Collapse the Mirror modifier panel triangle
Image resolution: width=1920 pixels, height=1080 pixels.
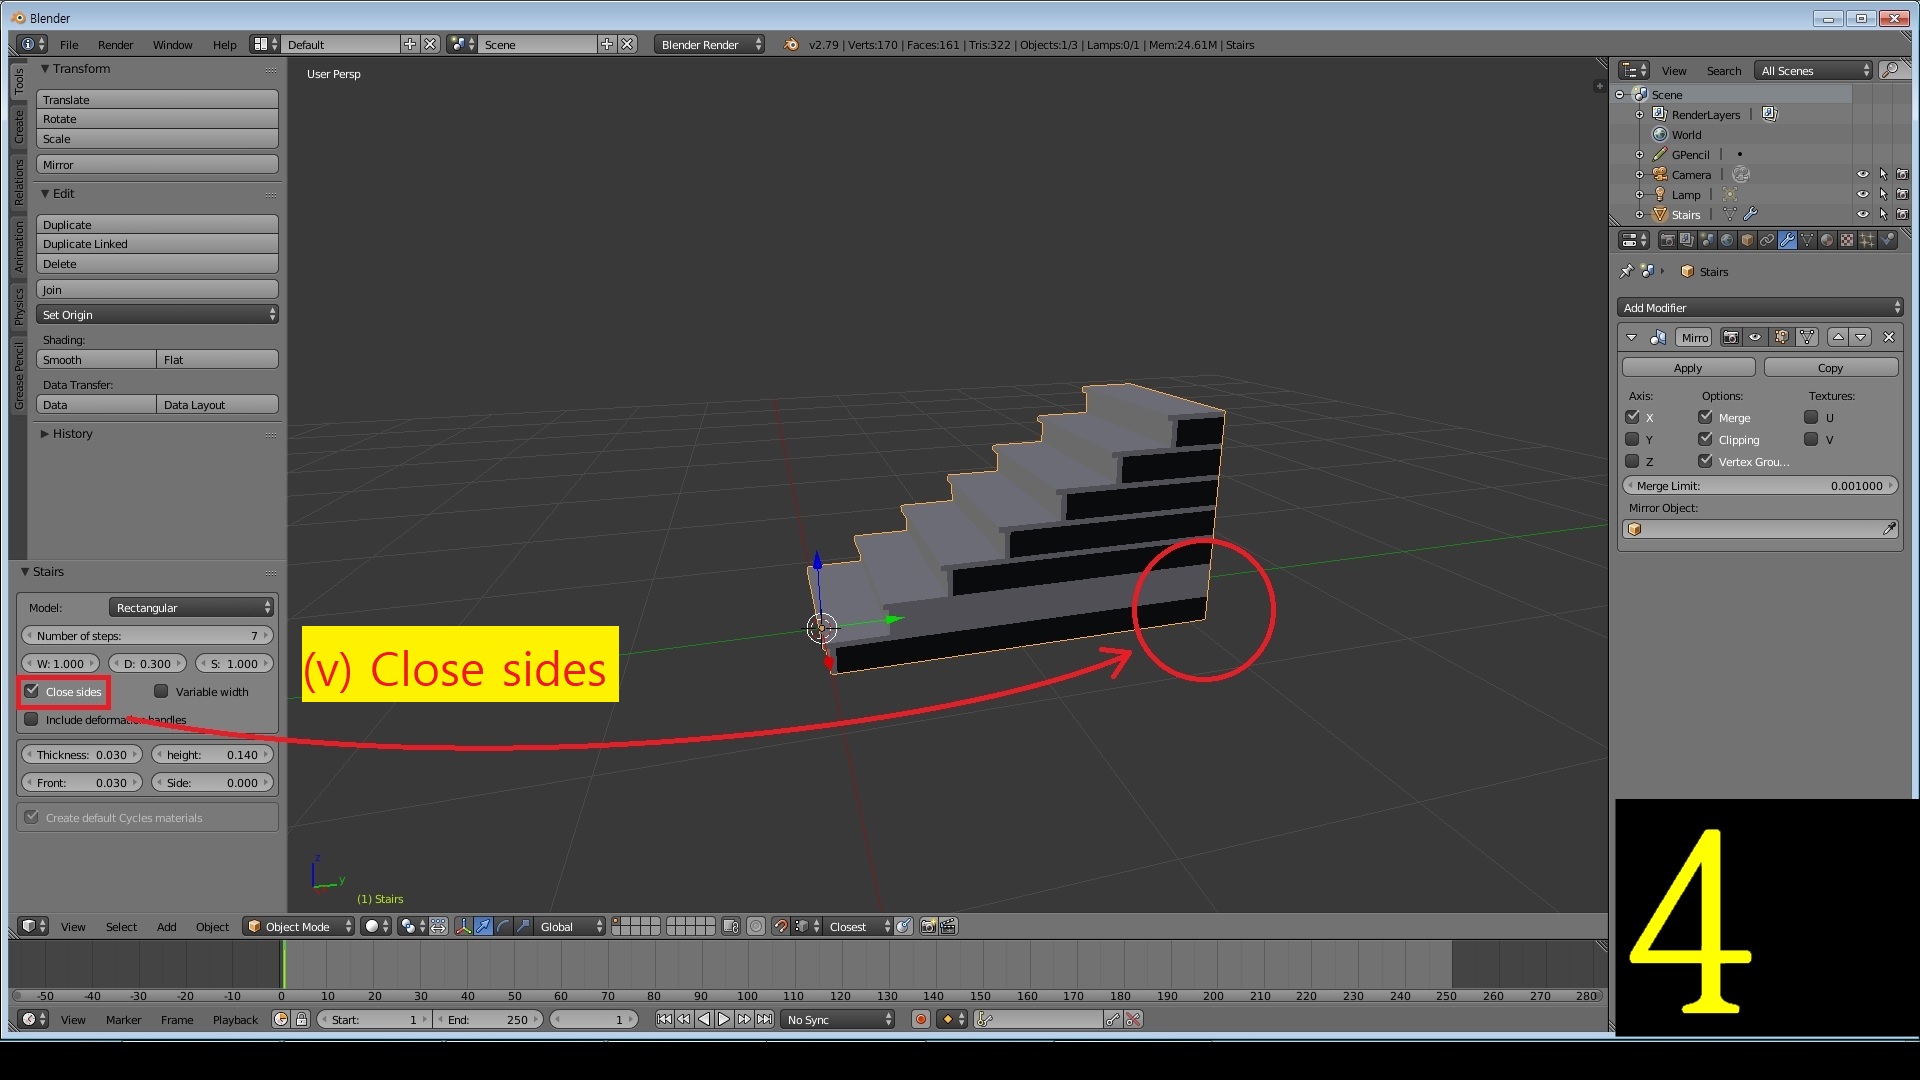coord(1631,337)
